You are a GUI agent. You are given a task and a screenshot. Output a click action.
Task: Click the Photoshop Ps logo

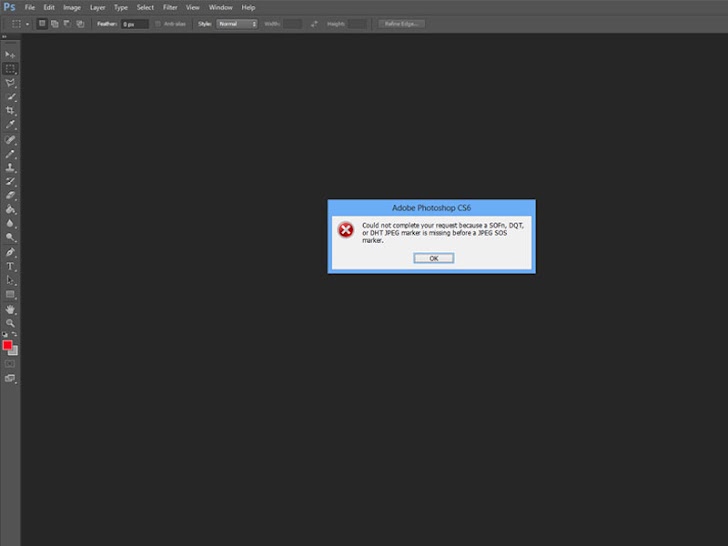point(9,7)
